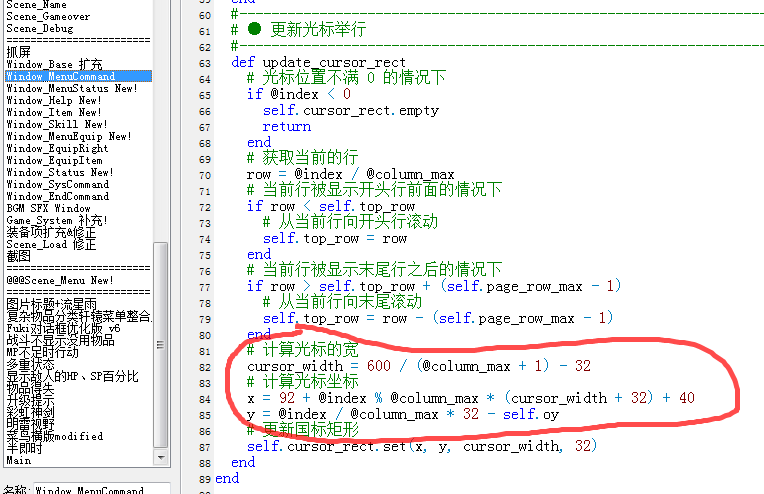
Task: Select Scene_Load 修正 script entry
Action: [51, 245]
